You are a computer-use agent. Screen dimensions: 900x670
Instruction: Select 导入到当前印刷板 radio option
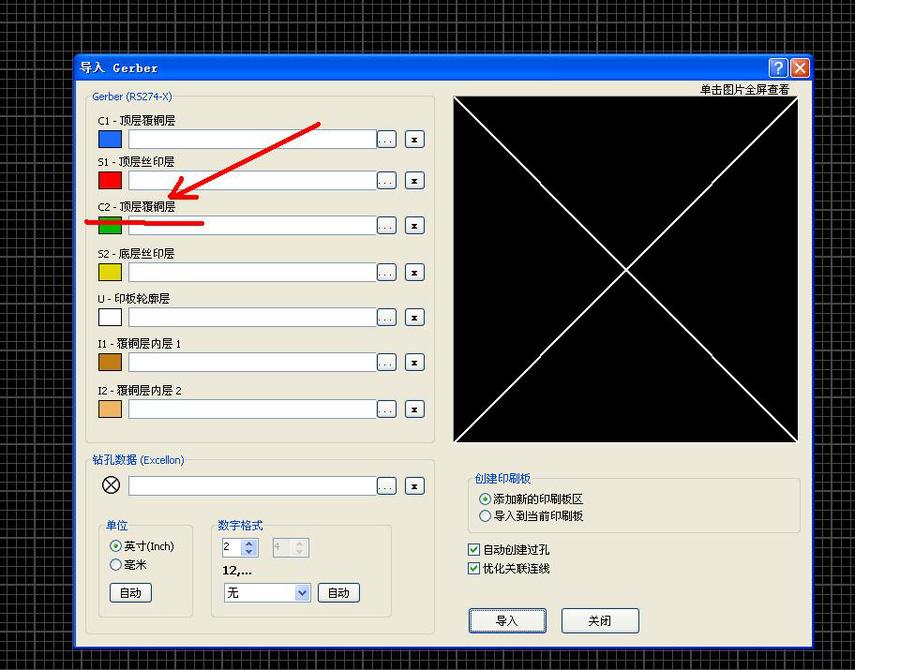485,517
